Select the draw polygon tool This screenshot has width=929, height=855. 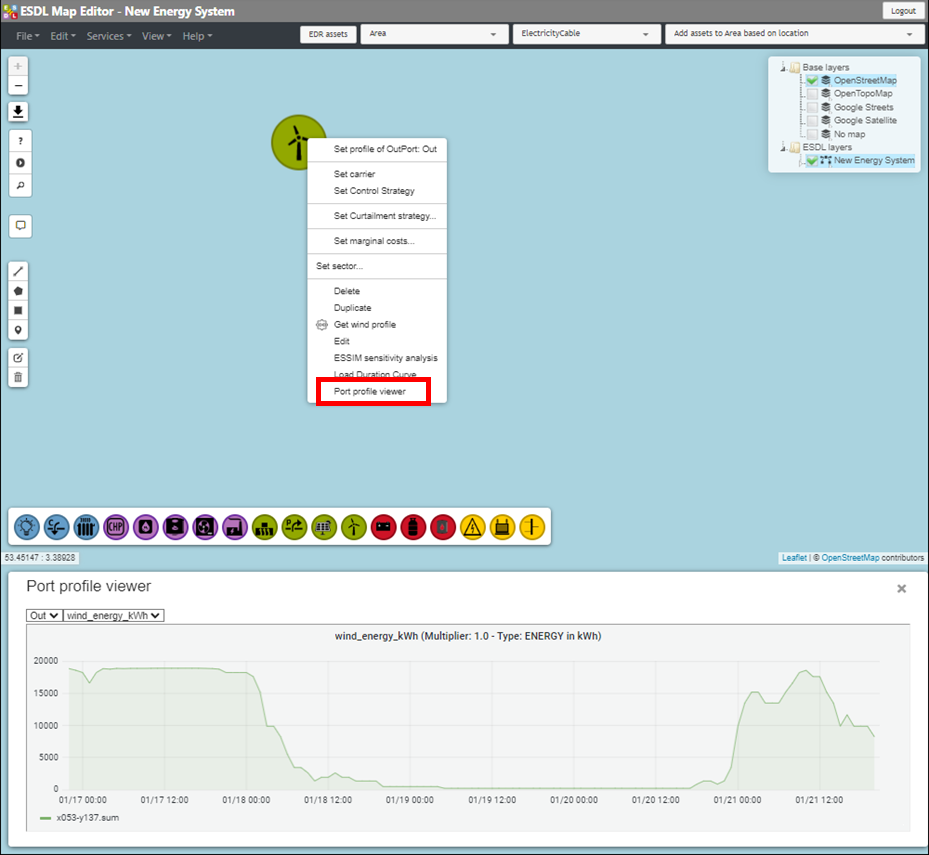[x=18, y=291]
